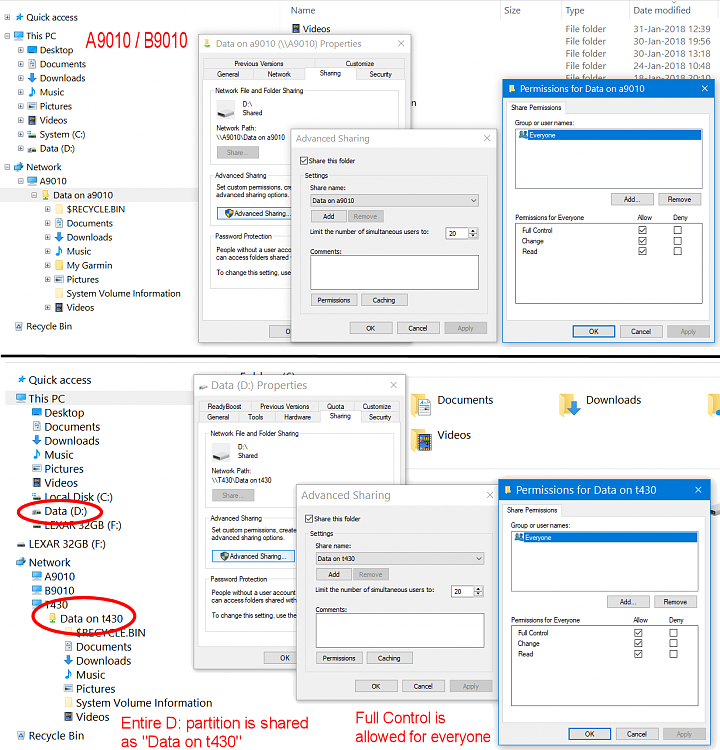Image resolution: width=720 pixels, height=750 pixels.
Task: Click the standalone LEXAR 32GB (F:) drive icon
Action: point(21,544)
